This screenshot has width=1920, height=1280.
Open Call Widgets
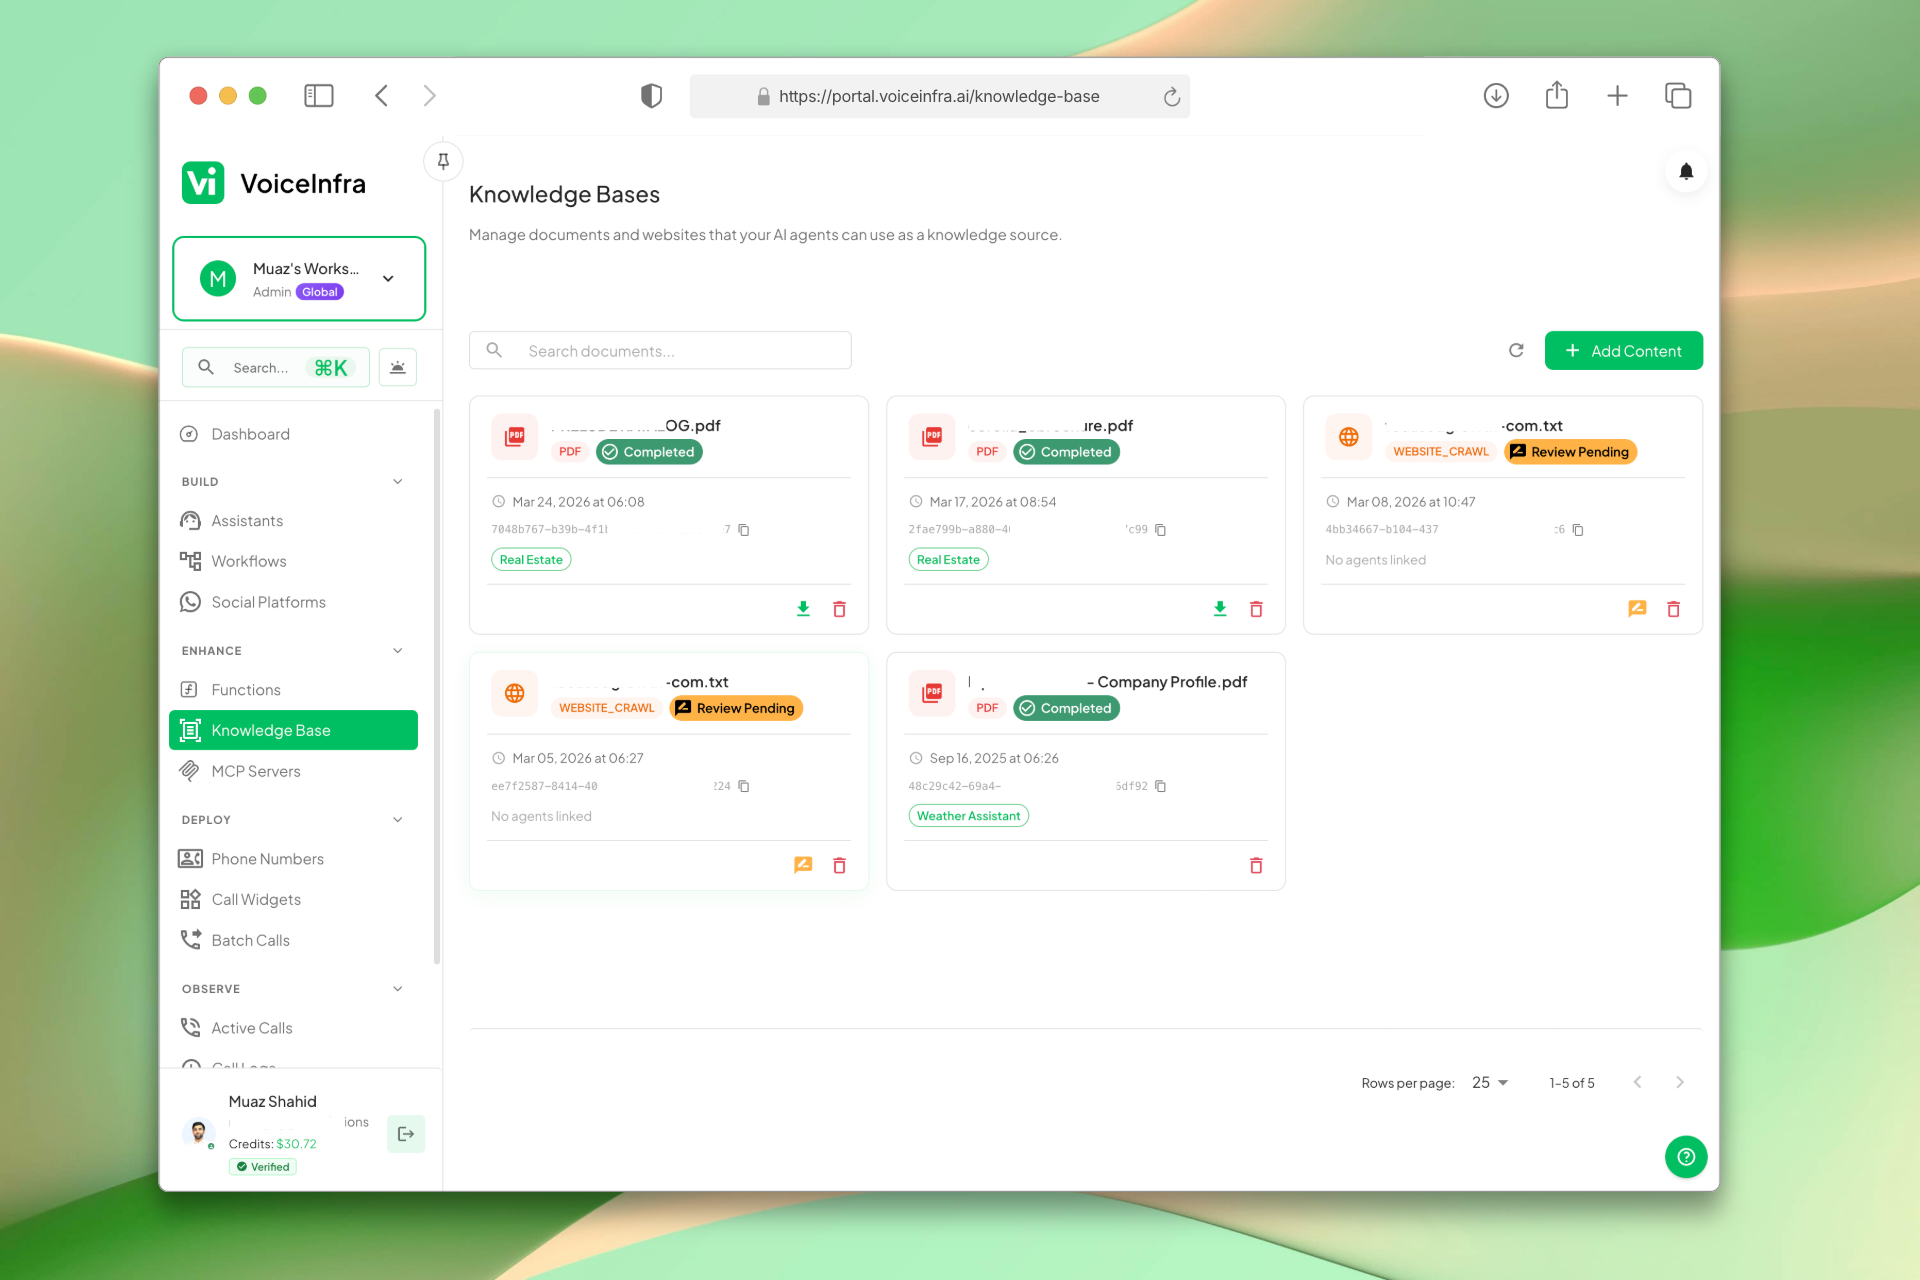click(294, 899)
